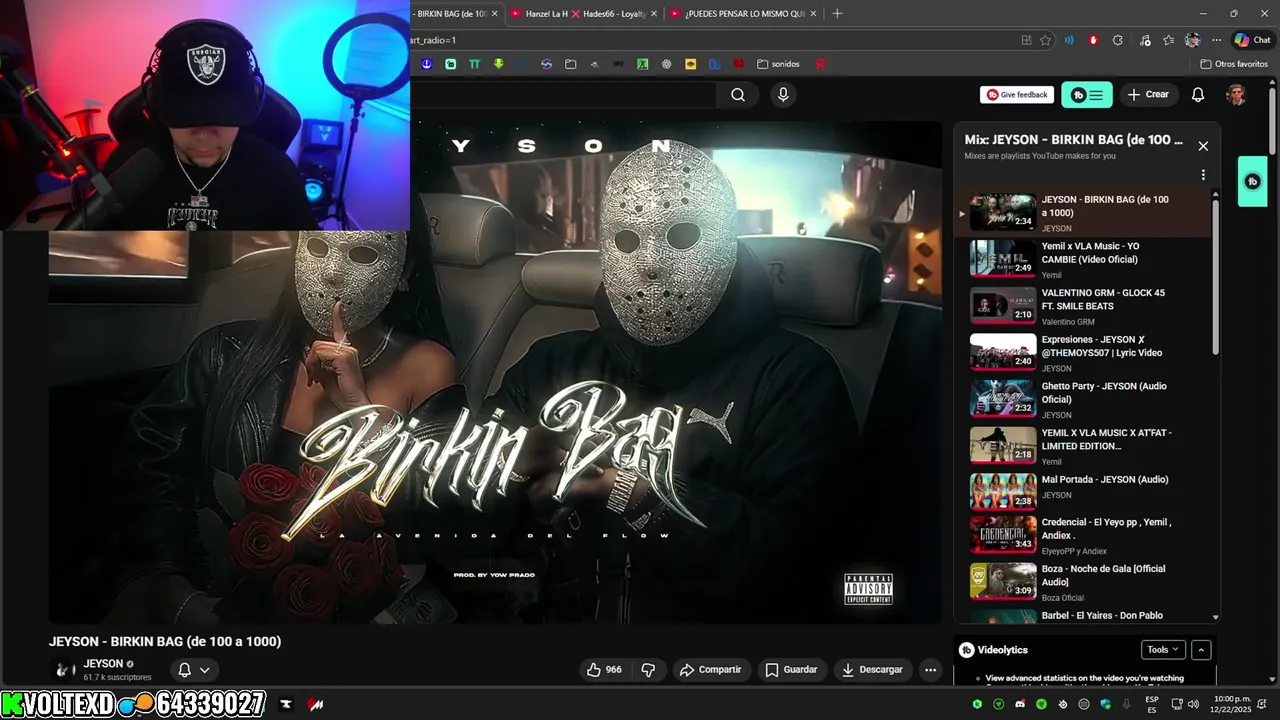Open the sonidos bookmarks folder
1280x720 pixels.
pos(778,64)
